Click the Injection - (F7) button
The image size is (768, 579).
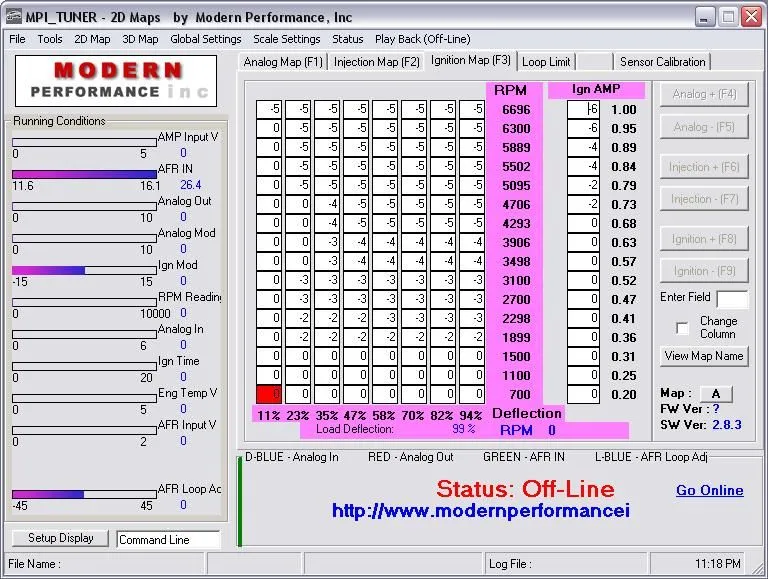704,199
